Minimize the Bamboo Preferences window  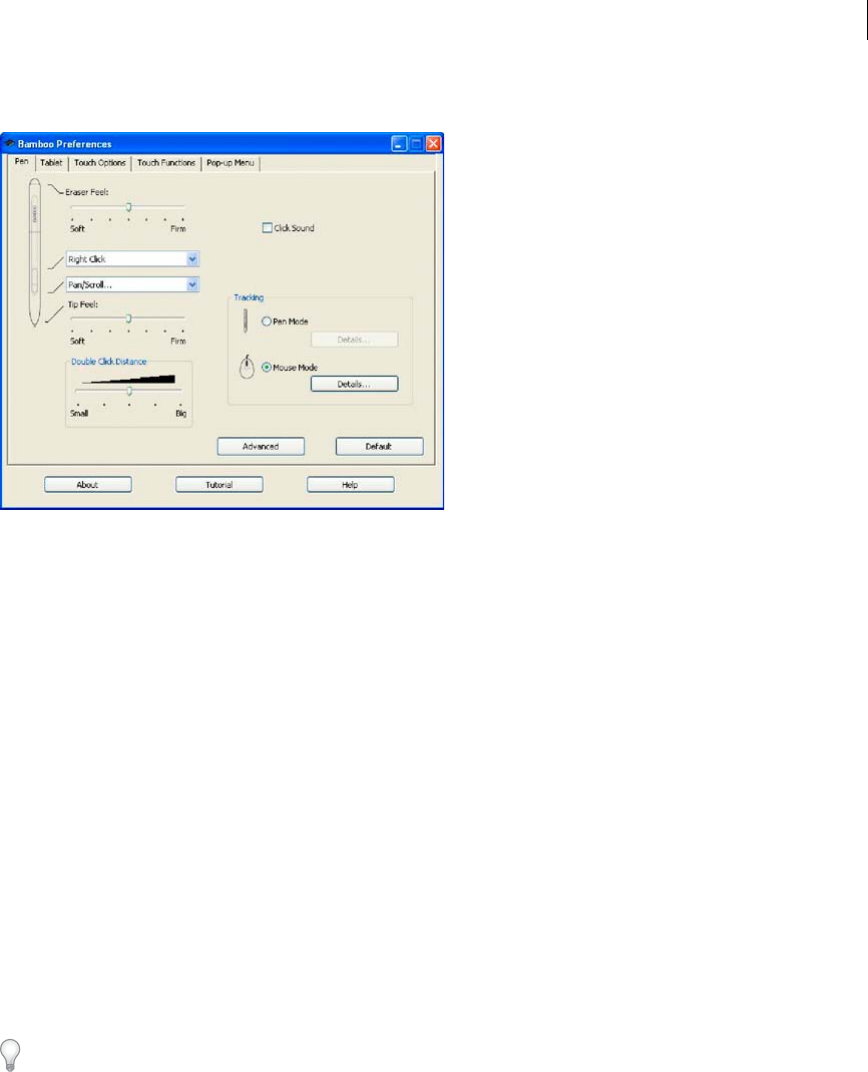399,144
